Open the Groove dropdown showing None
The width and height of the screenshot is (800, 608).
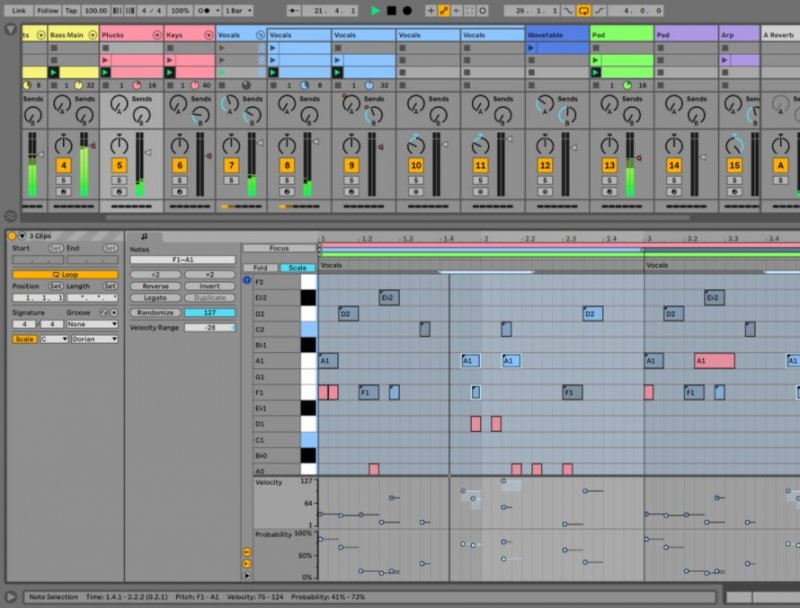pyautogui.click(x=91, y=323)
